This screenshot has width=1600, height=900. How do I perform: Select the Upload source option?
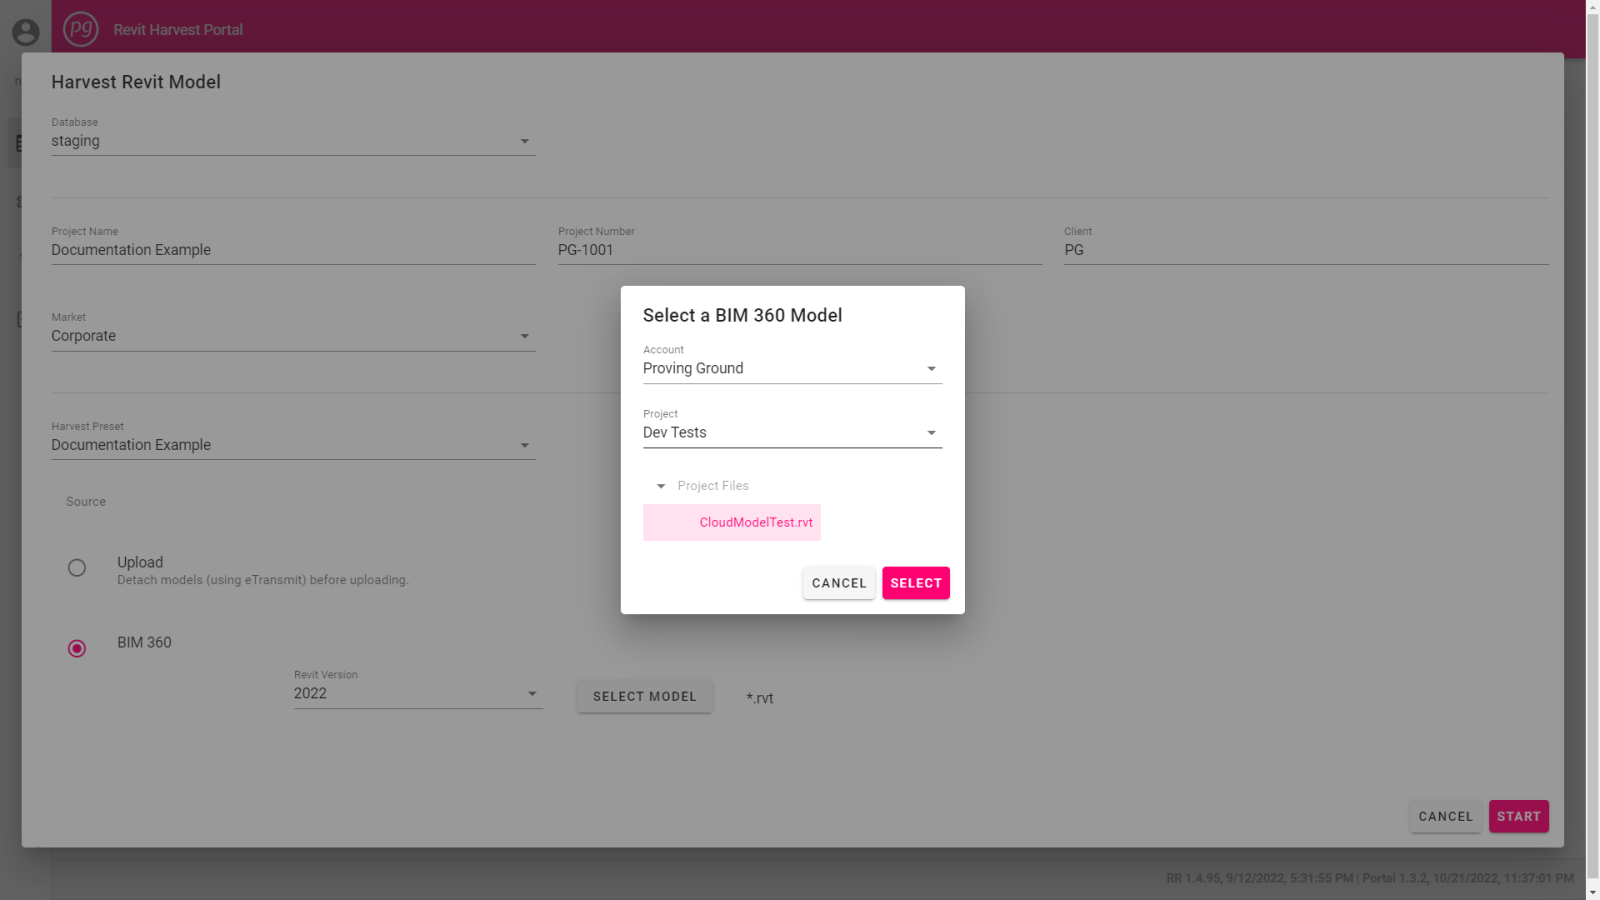tap(77, 567)
